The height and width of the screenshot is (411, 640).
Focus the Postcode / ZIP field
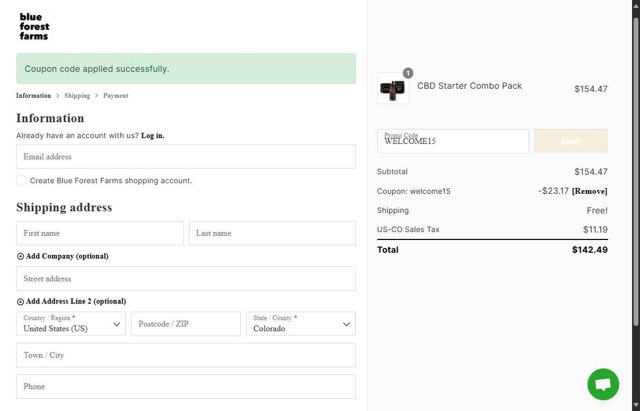(x=186, y=324)
